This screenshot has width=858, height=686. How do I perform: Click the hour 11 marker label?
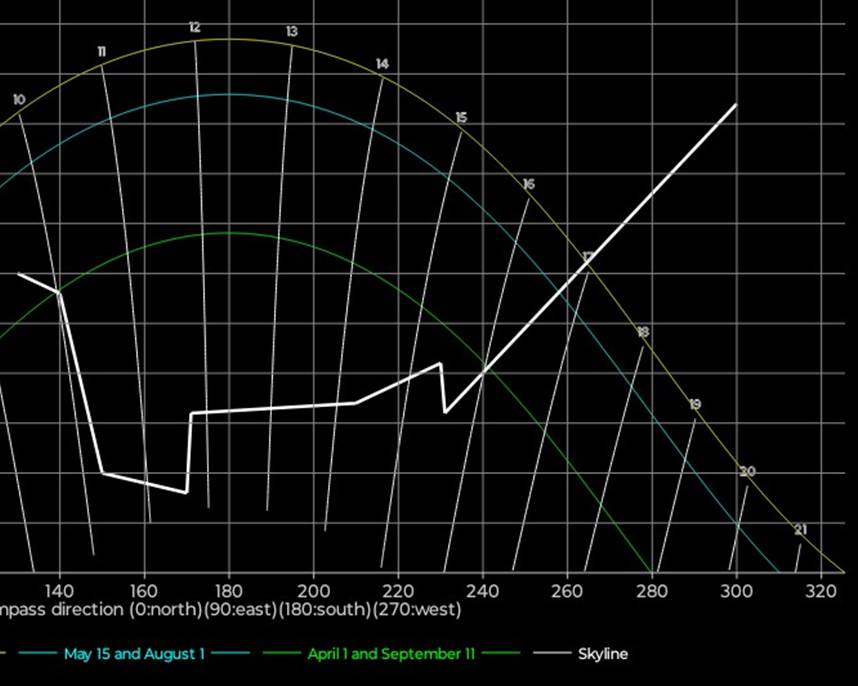point(102,51)
